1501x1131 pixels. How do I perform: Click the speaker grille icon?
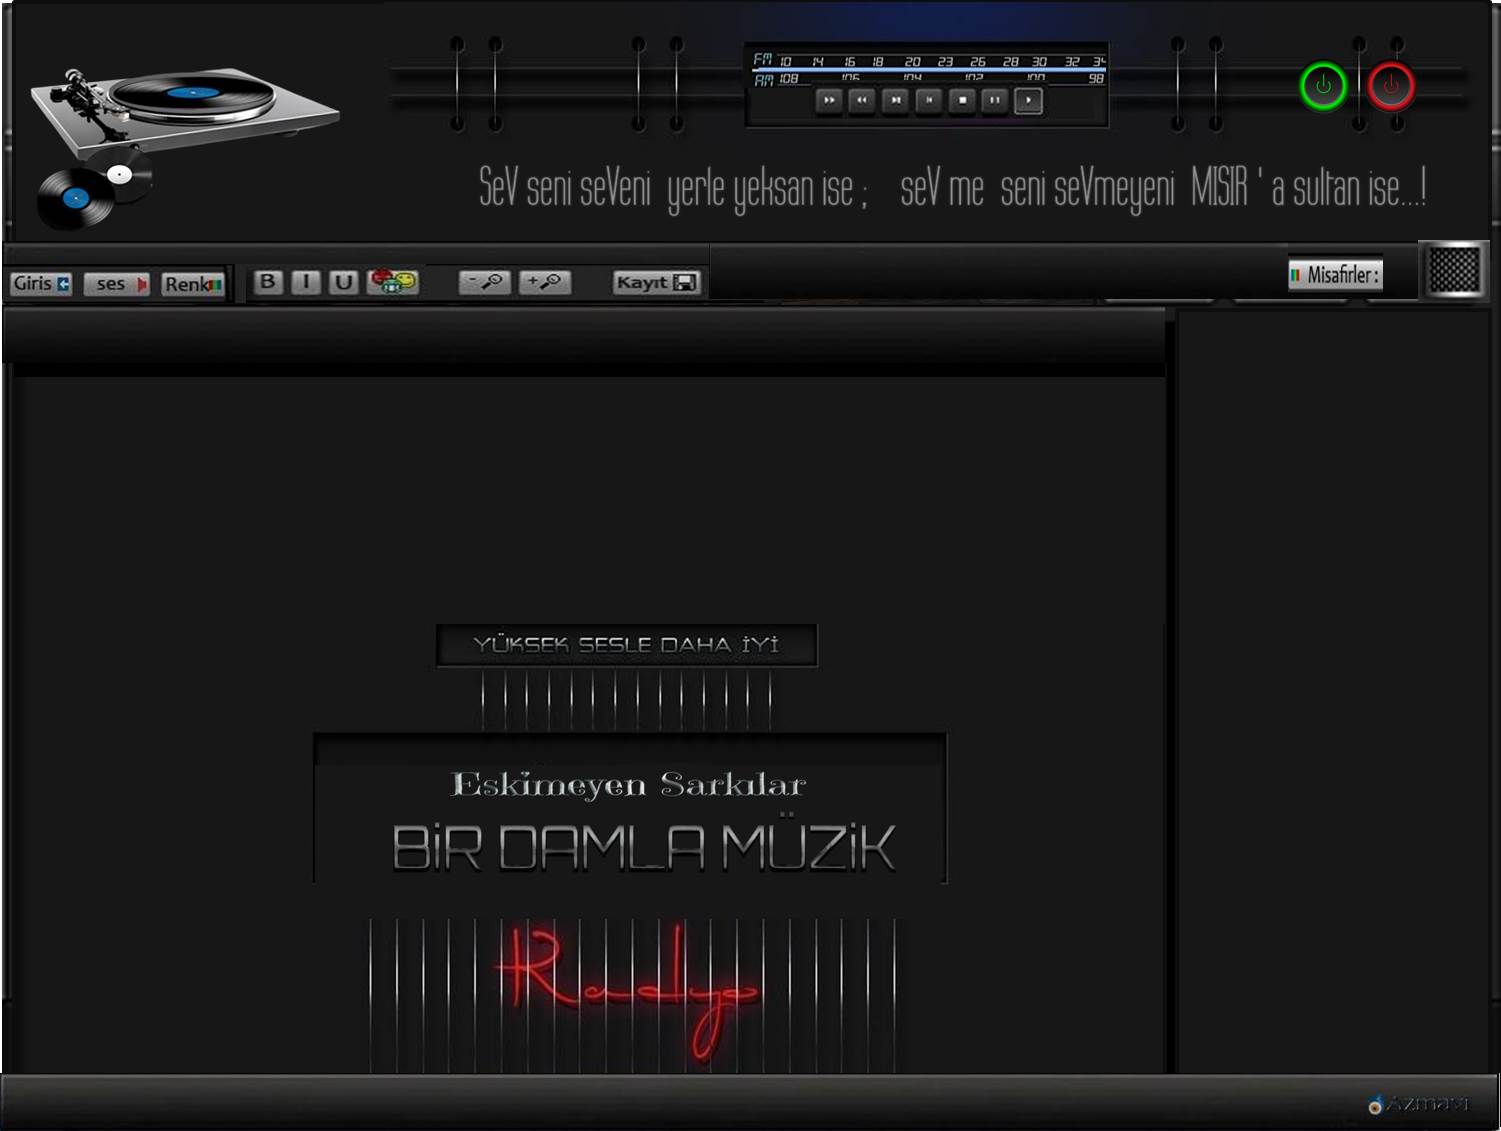pyautogui.click(x=1453, y=269)
